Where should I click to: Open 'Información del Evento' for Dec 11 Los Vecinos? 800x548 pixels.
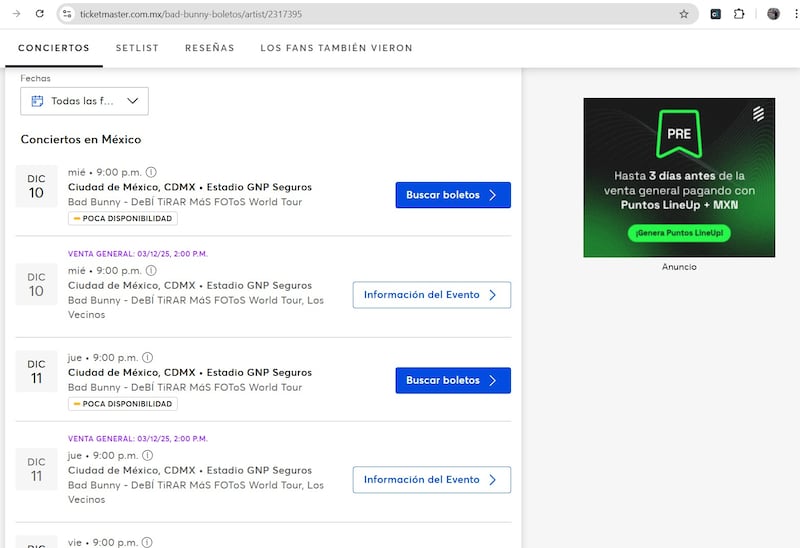pyautogui.click(x=431, y=480)
